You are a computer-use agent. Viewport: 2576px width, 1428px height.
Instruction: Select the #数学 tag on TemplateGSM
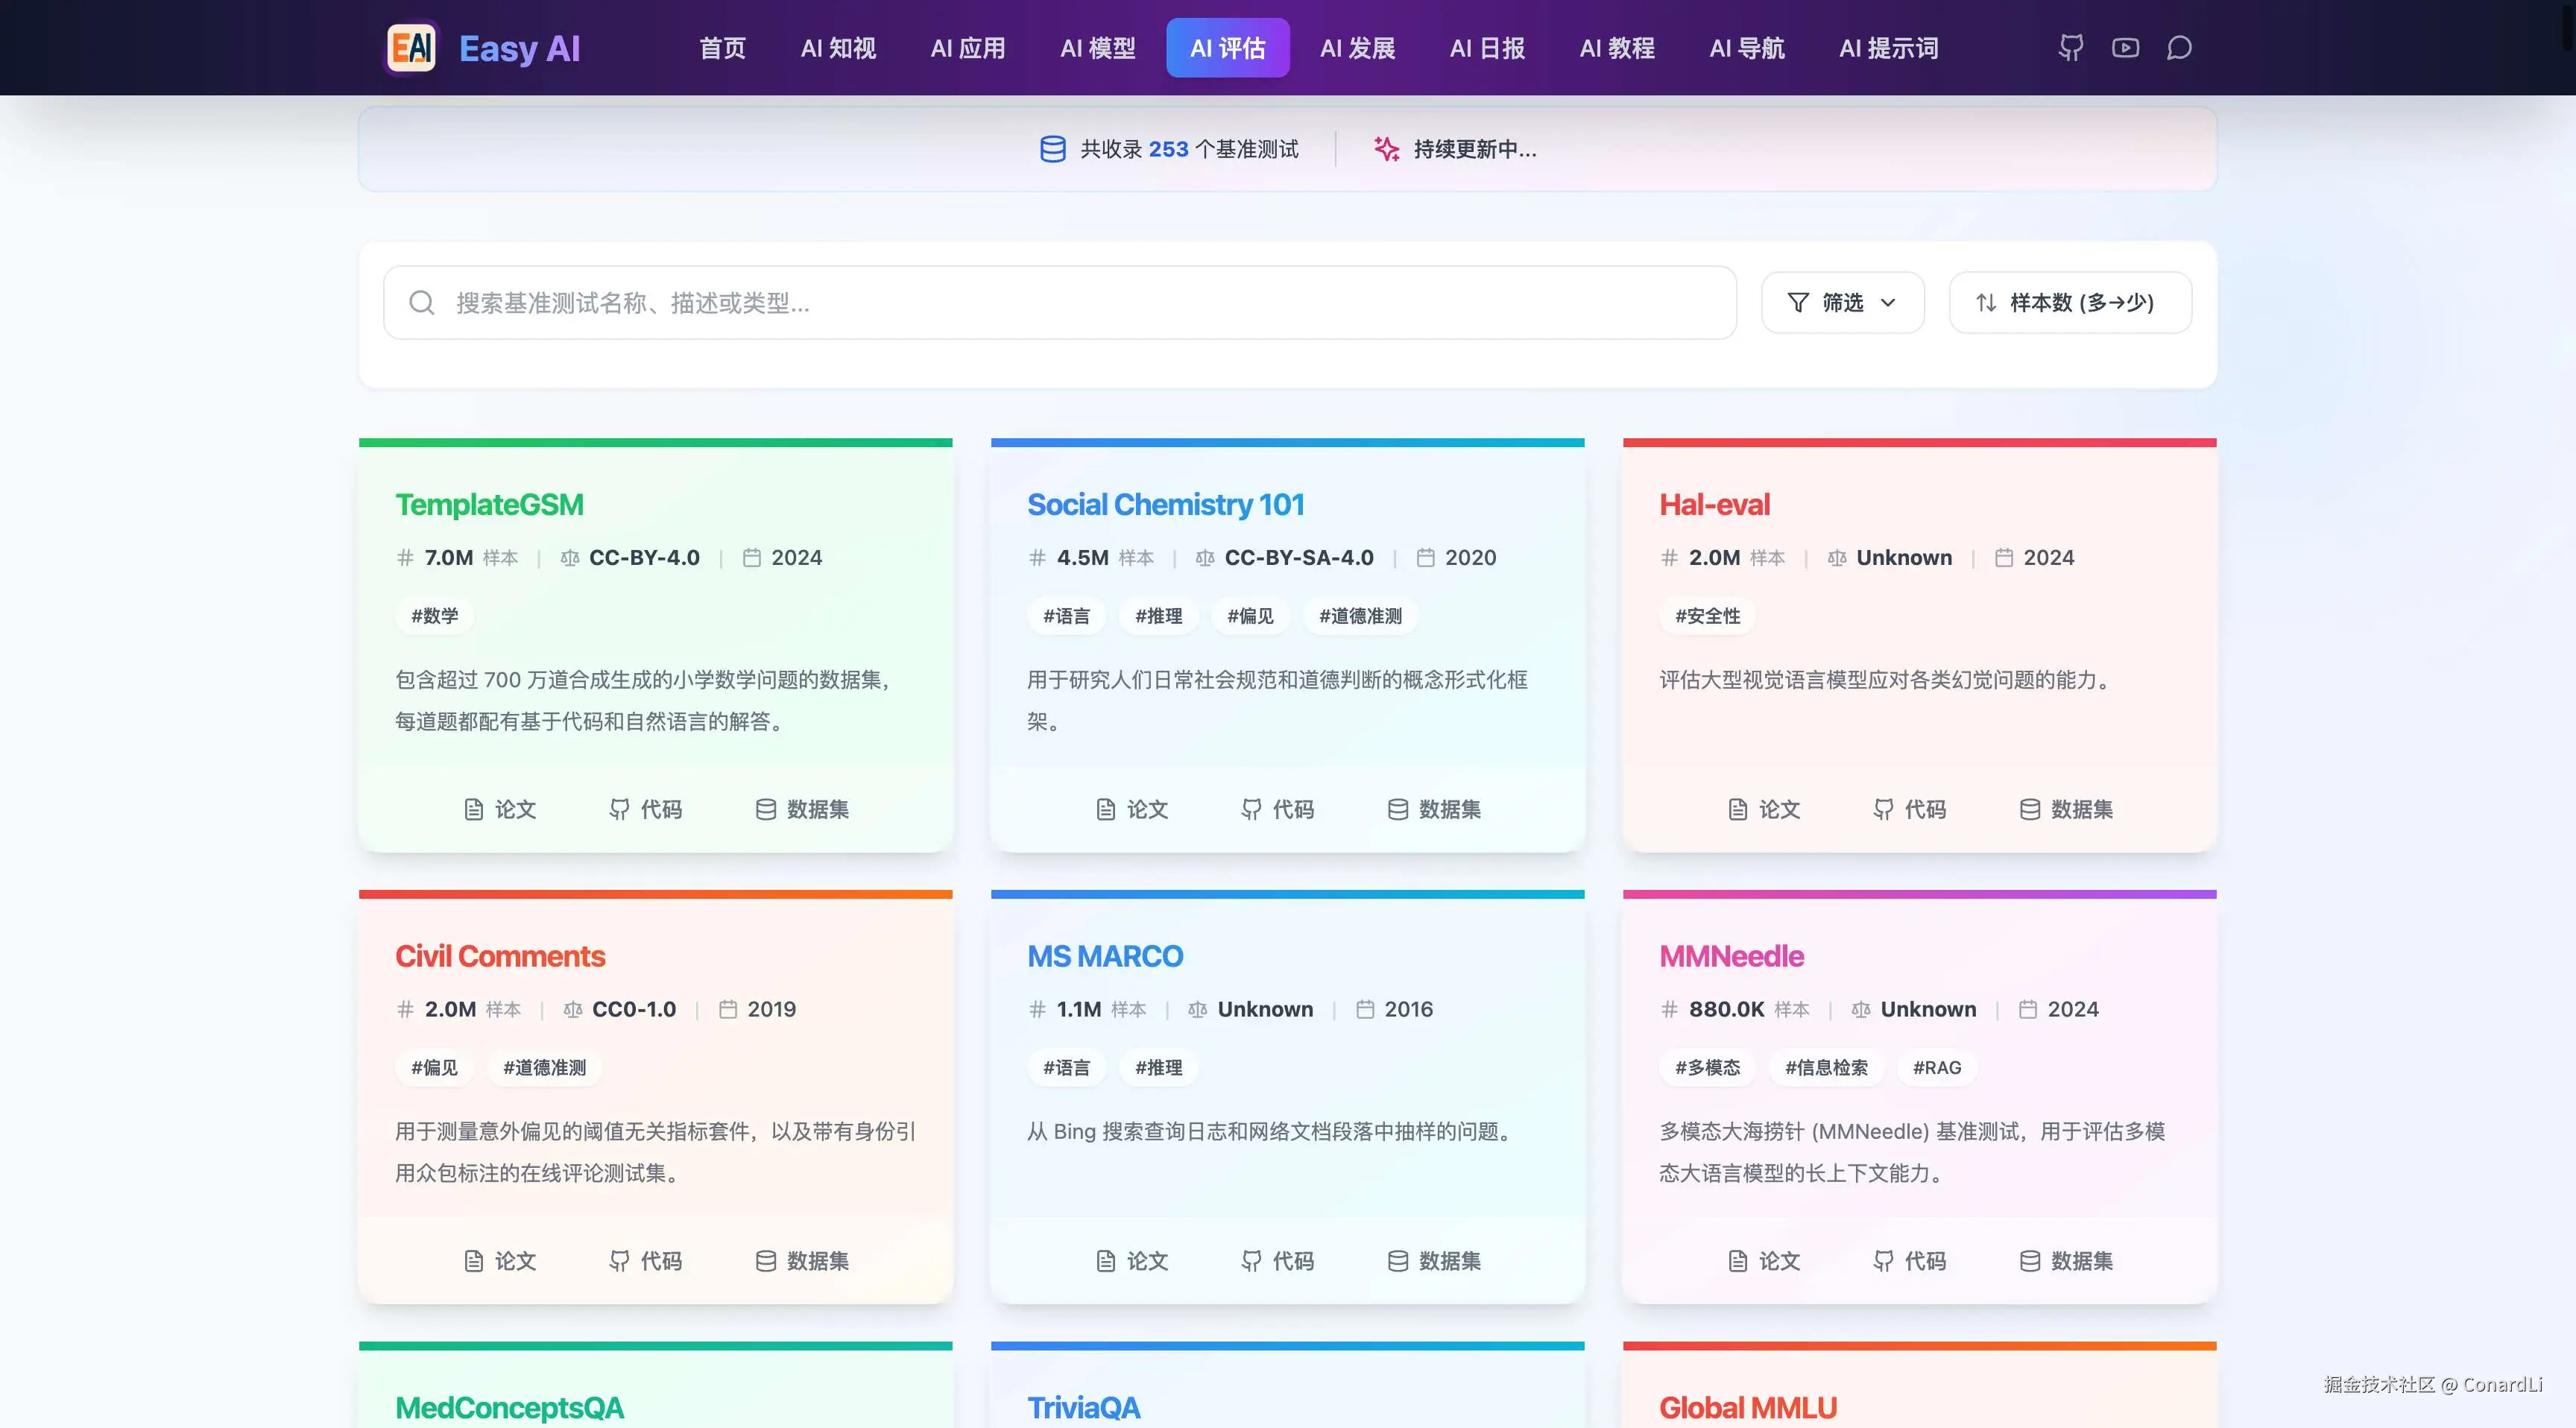[x=434, y=616]
